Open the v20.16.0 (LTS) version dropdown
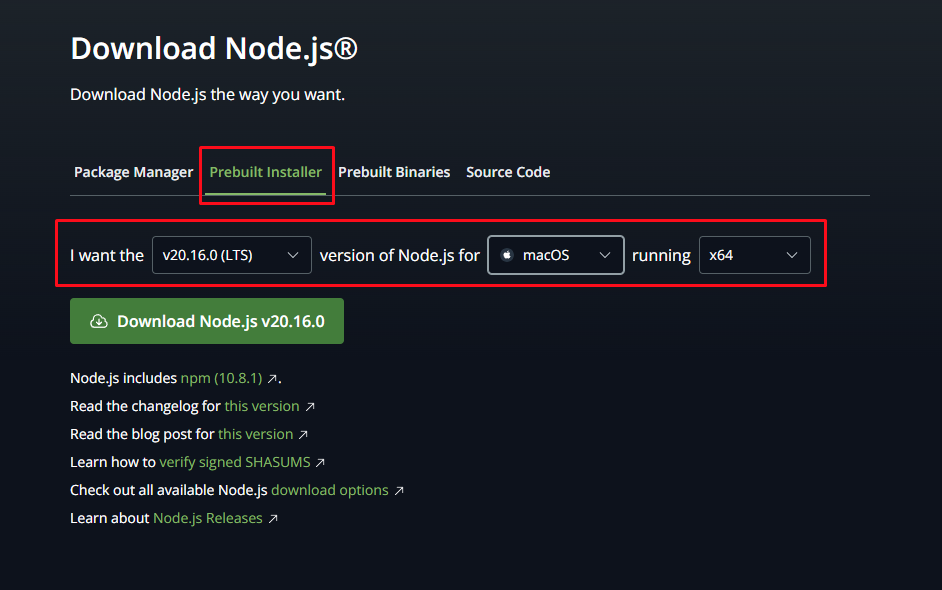The height and width of the screenshot is (590, 942). tap(232, 255)
